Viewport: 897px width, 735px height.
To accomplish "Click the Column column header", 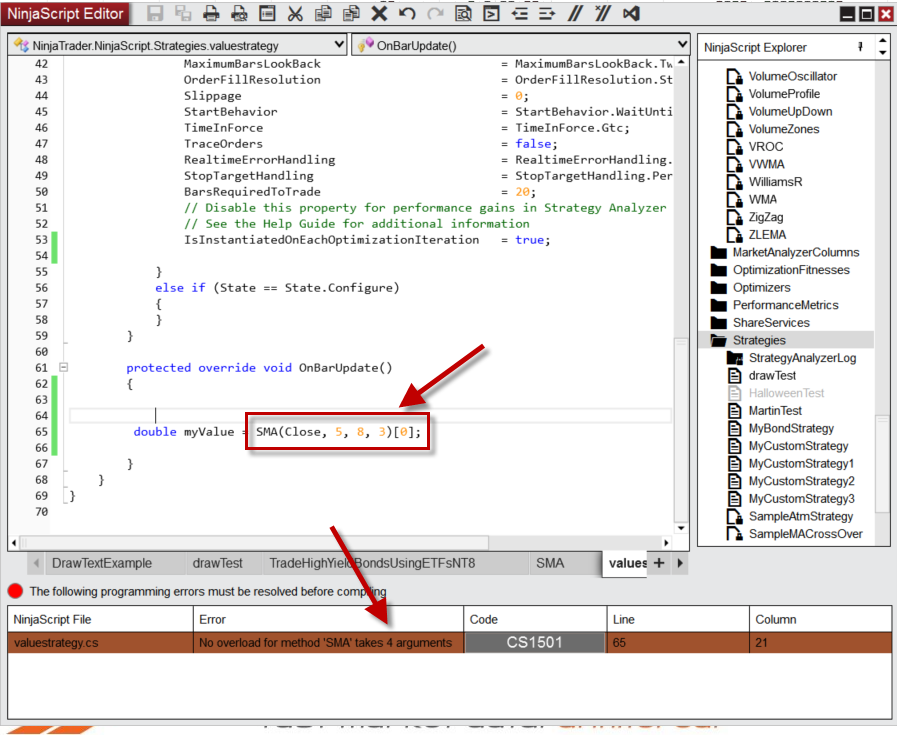I will click(x=820, y=619).
